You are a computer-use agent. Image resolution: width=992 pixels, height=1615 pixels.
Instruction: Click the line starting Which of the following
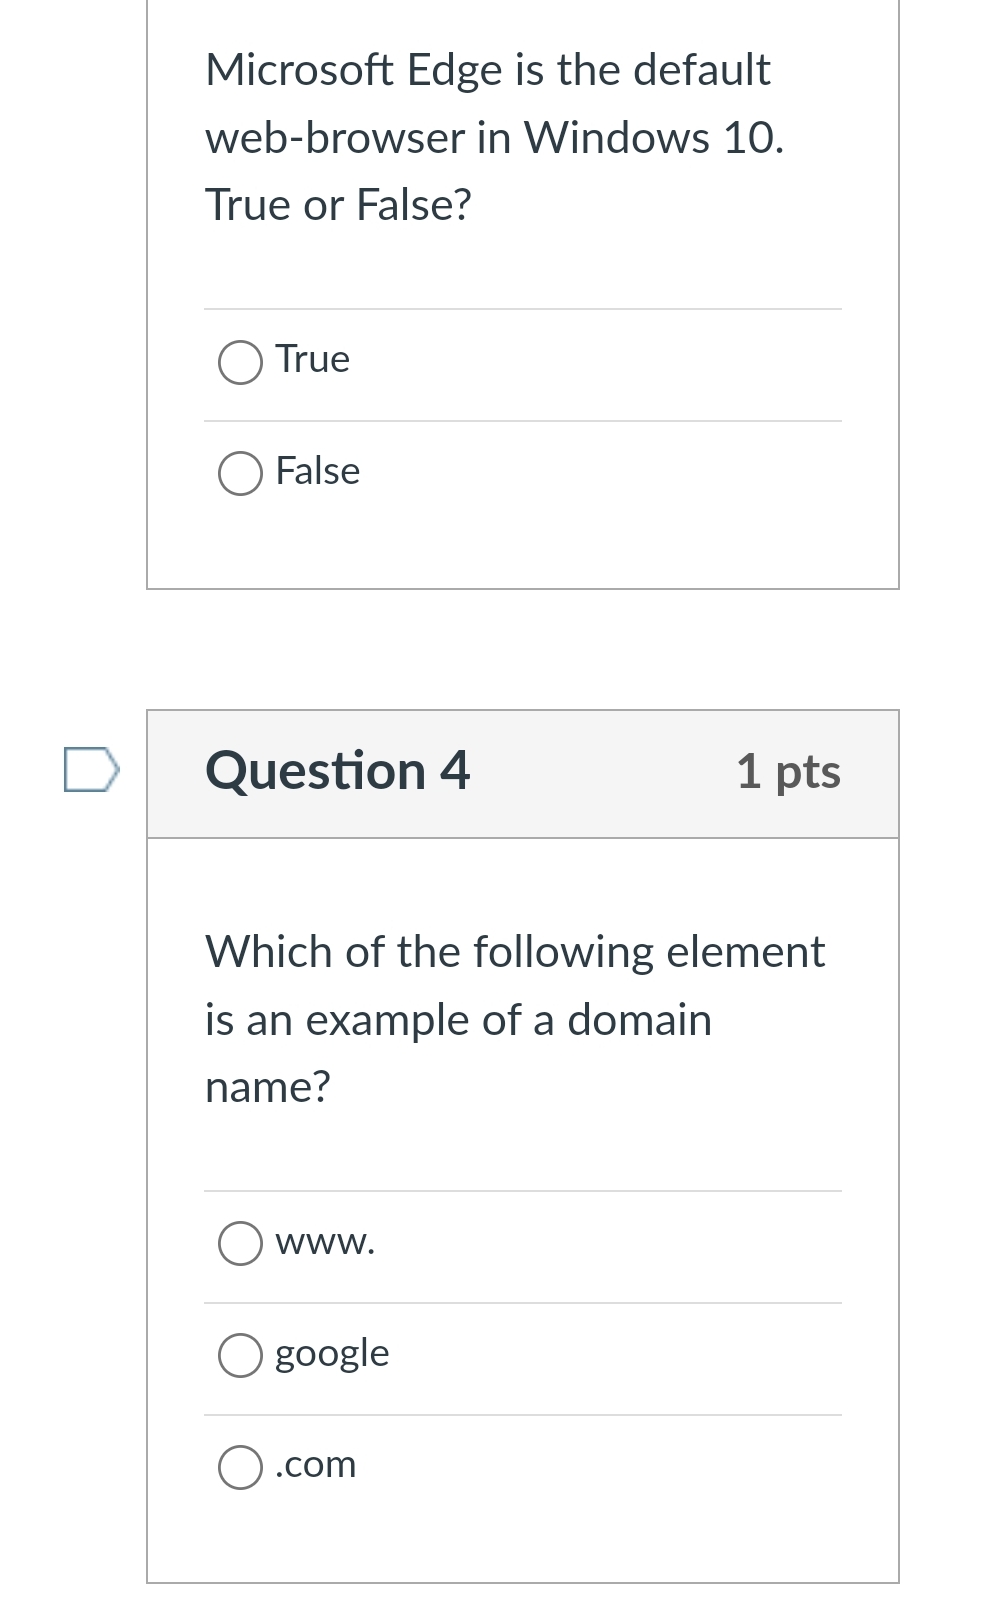[x=515, y=952]
